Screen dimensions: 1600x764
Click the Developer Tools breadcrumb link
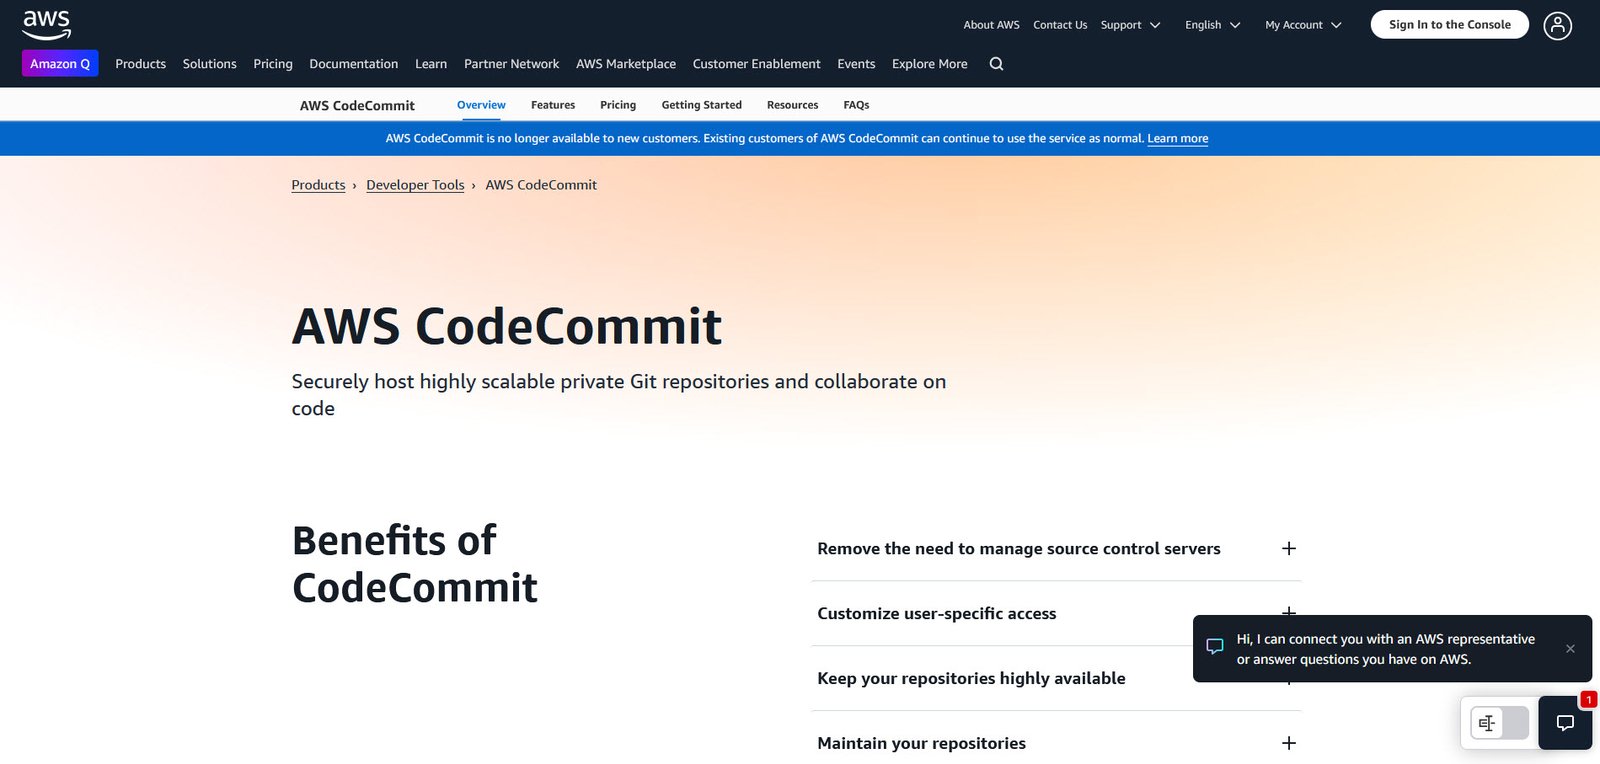click(415, 185)
